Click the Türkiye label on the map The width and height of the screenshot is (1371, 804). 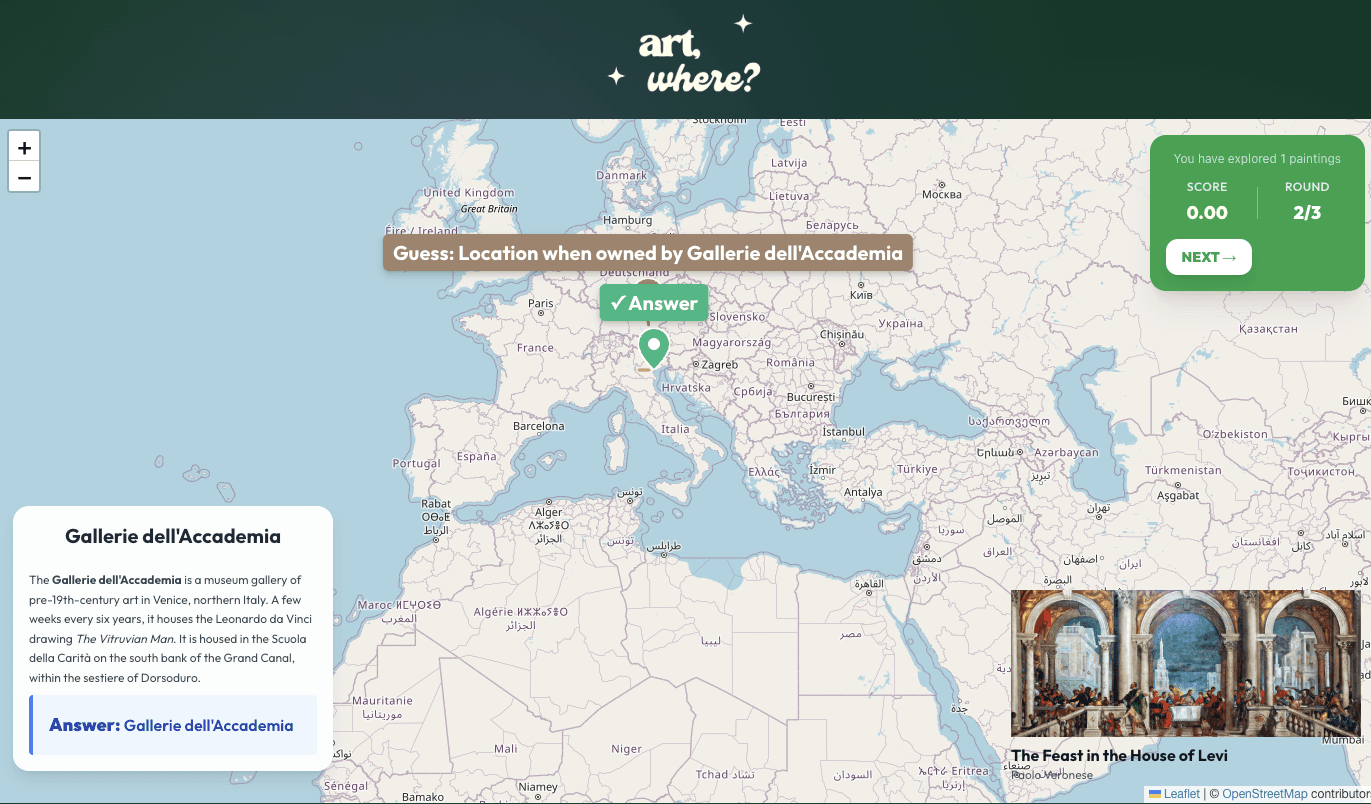pos(917,469)
